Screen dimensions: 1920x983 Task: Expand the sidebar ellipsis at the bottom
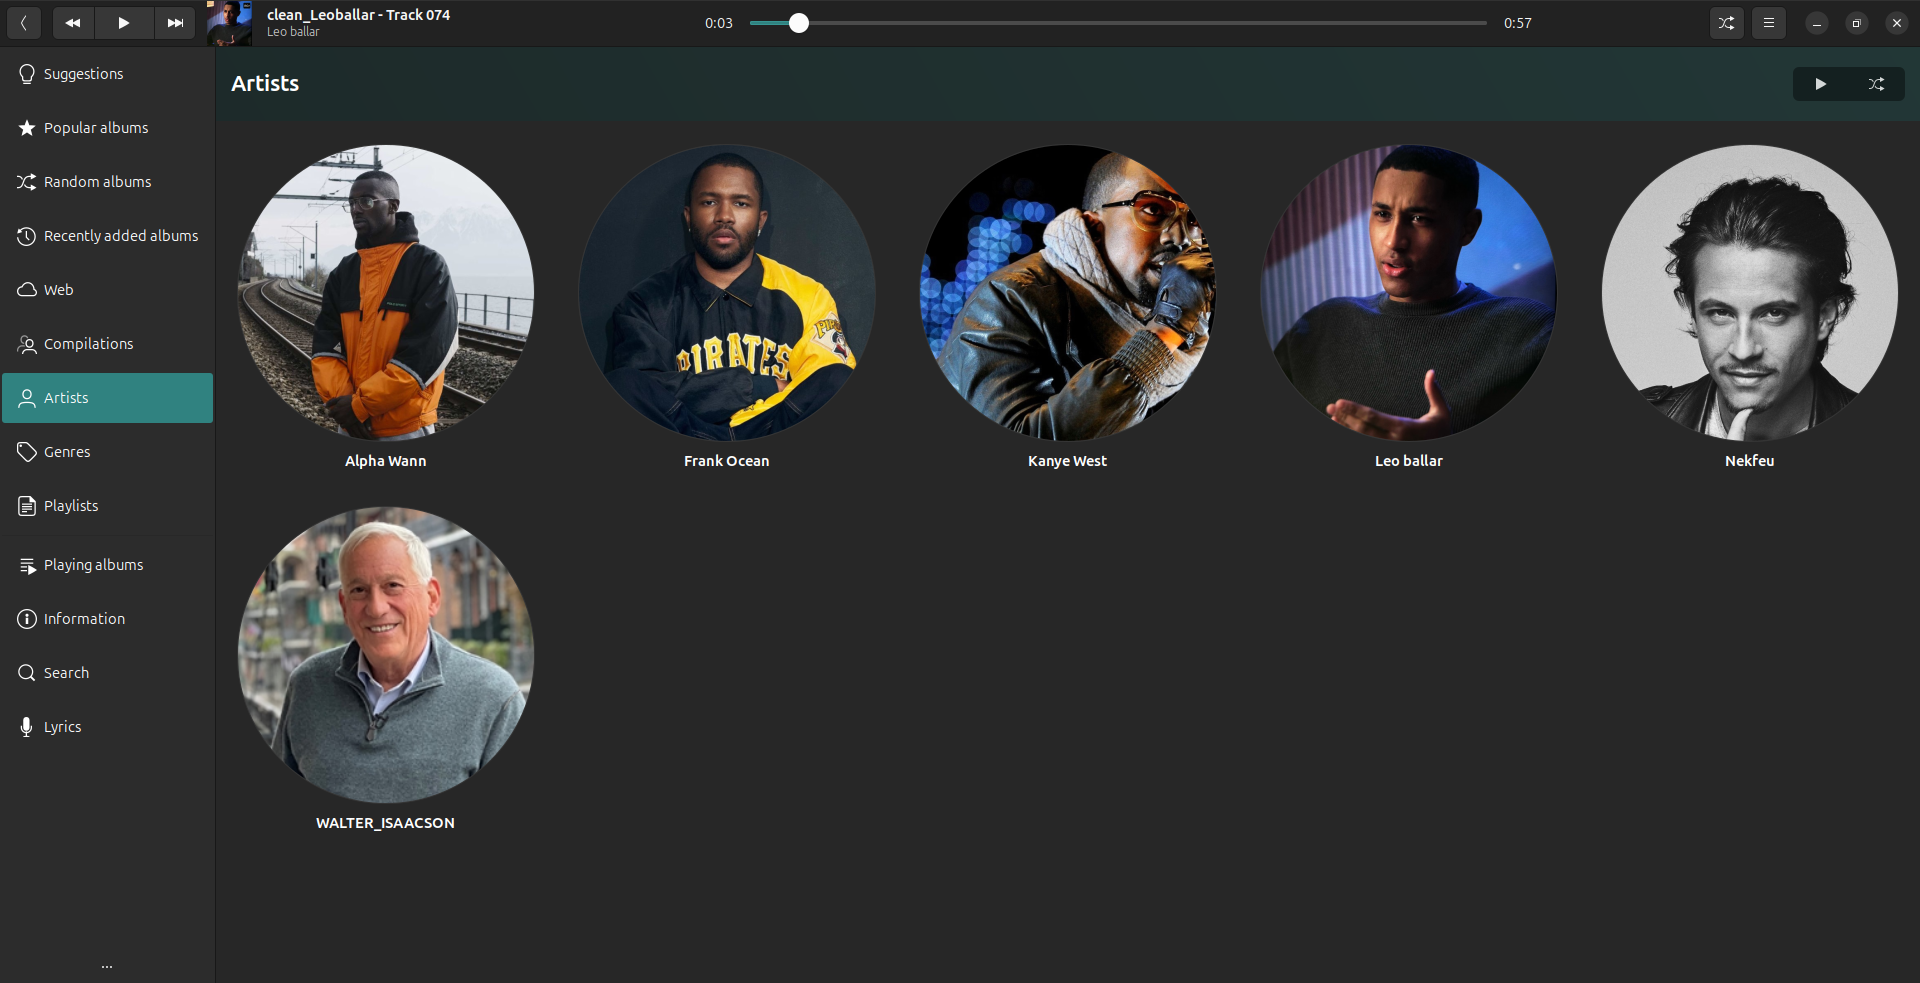tap(107, 967)
